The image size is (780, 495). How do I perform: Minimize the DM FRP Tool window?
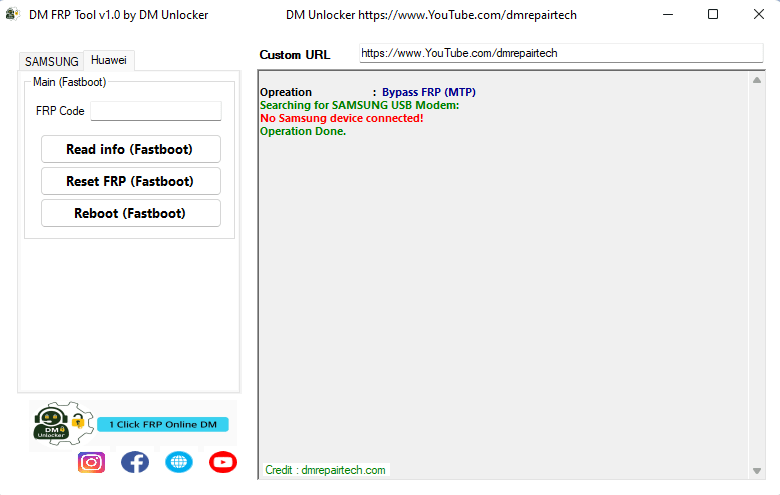[668, 14]
